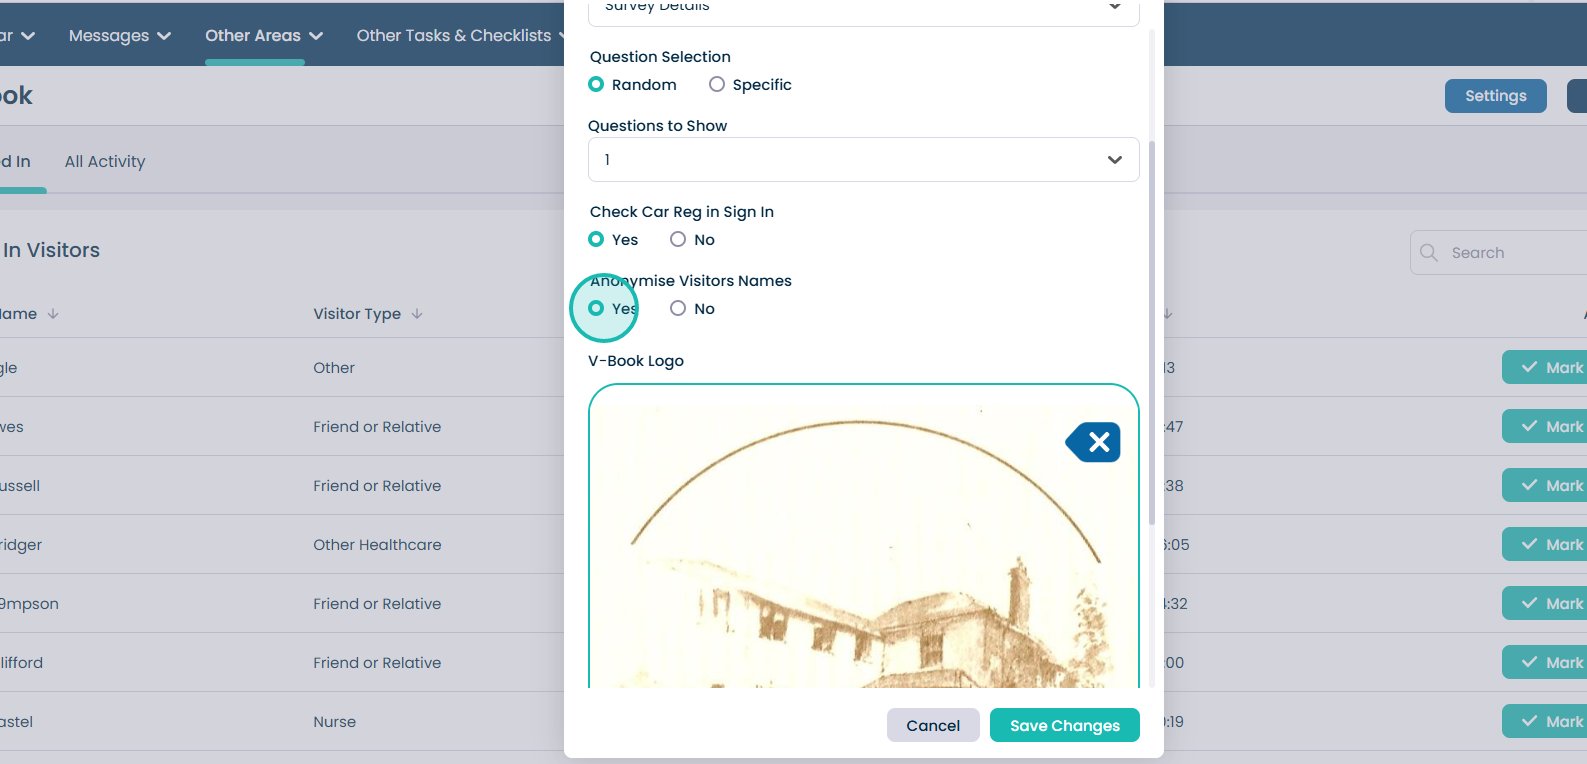Open the Questions to Show dropdown
This screenshot has width=1587, height=764.
864,160
